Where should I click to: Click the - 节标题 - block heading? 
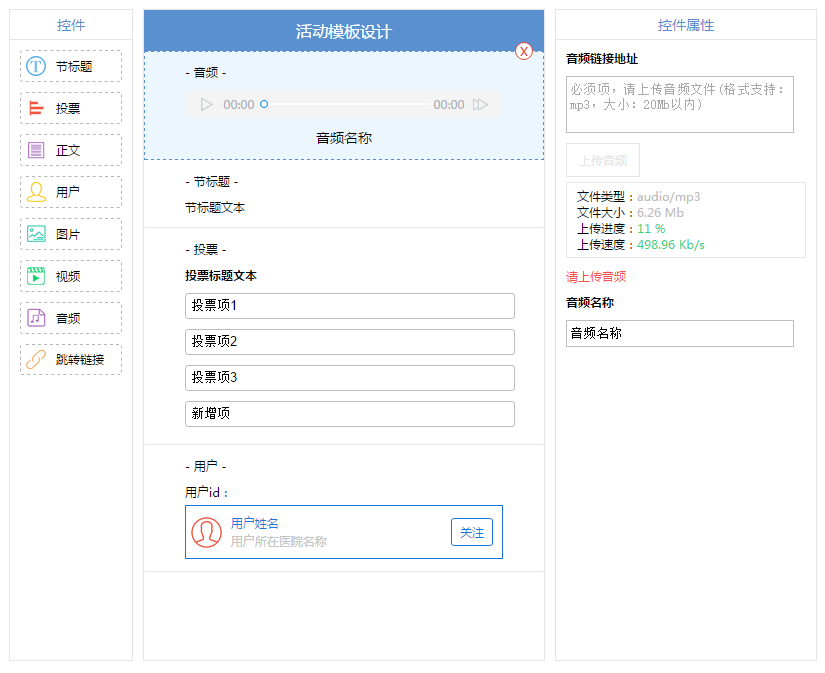pos(212,182)
